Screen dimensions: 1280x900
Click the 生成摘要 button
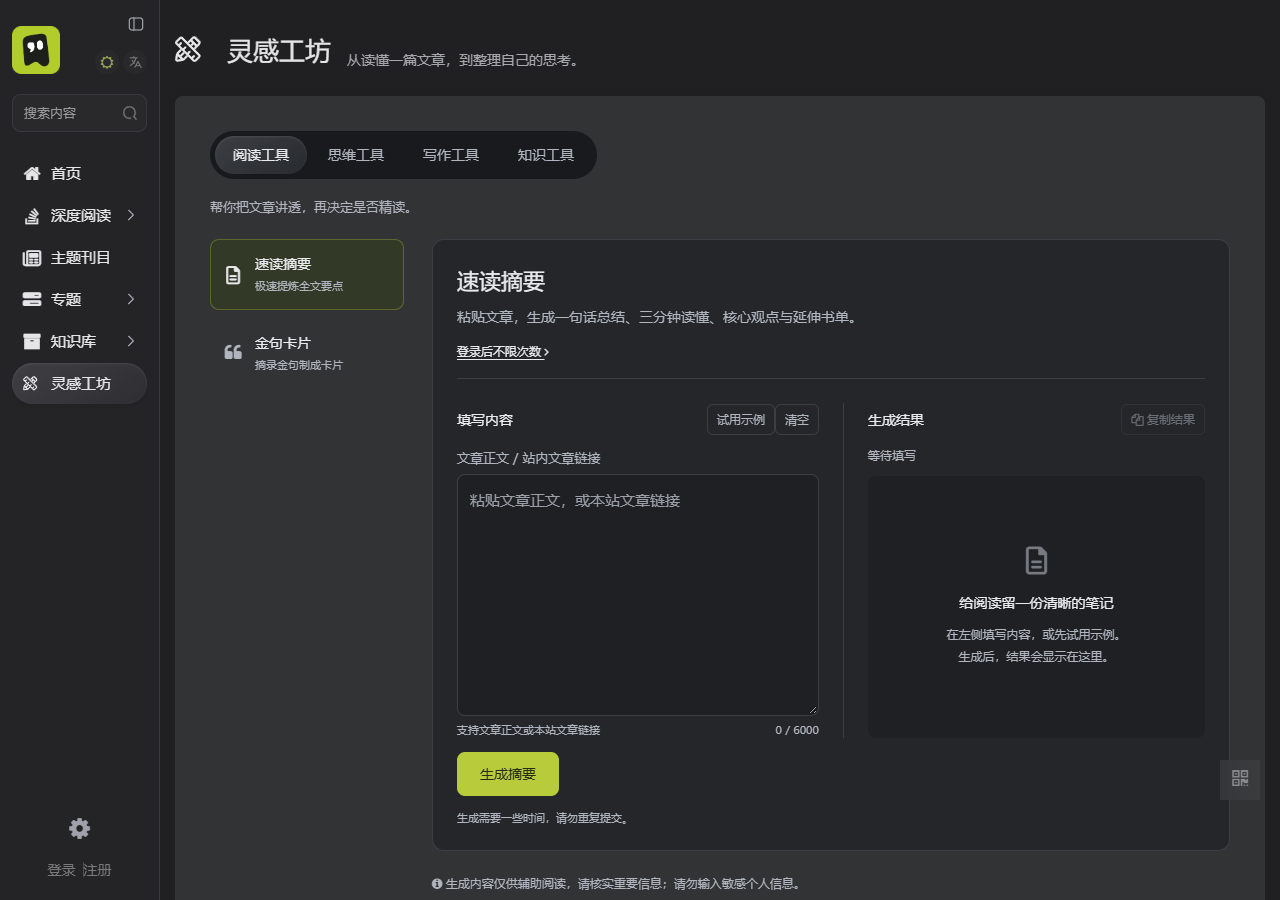pyautogui.click(x=508, y=774)
